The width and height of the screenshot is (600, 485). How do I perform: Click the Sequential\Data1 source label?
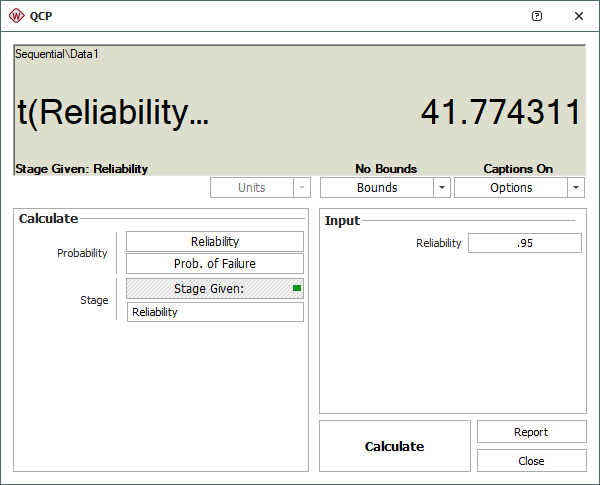pos(57,53)
